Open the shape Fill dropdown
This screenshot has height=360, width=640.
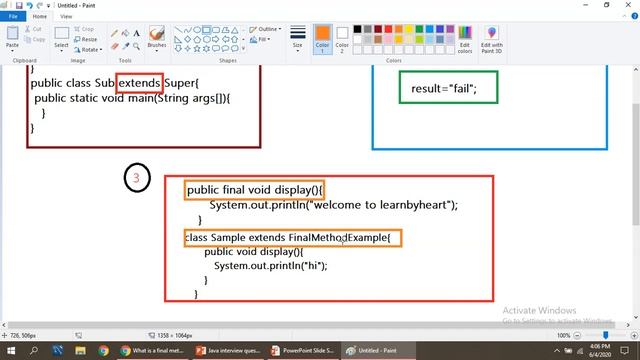[260, 40]
